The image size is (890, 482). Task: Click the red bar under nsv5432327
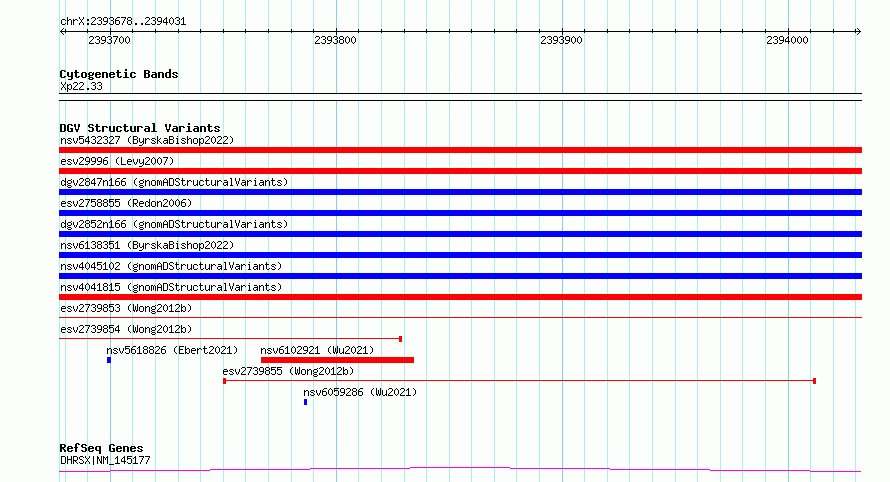pyautogui.click(x=460, y=150)
